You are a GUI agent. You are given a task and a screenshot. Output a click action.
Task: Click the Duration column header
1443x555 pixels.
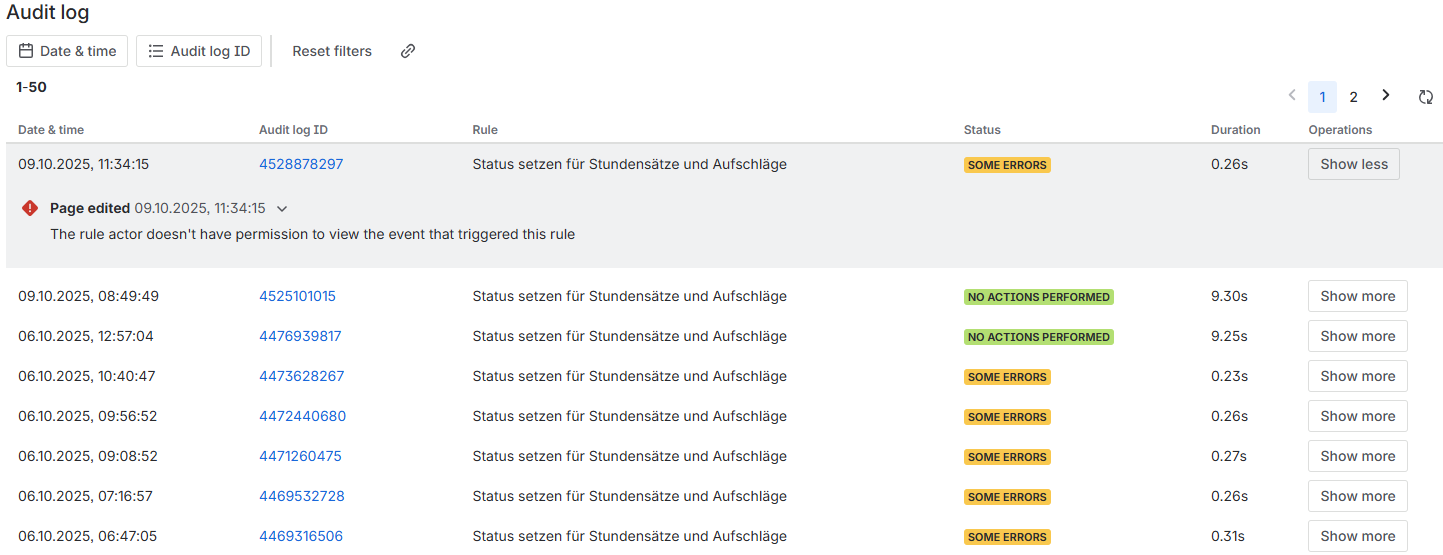(1236, 130)
